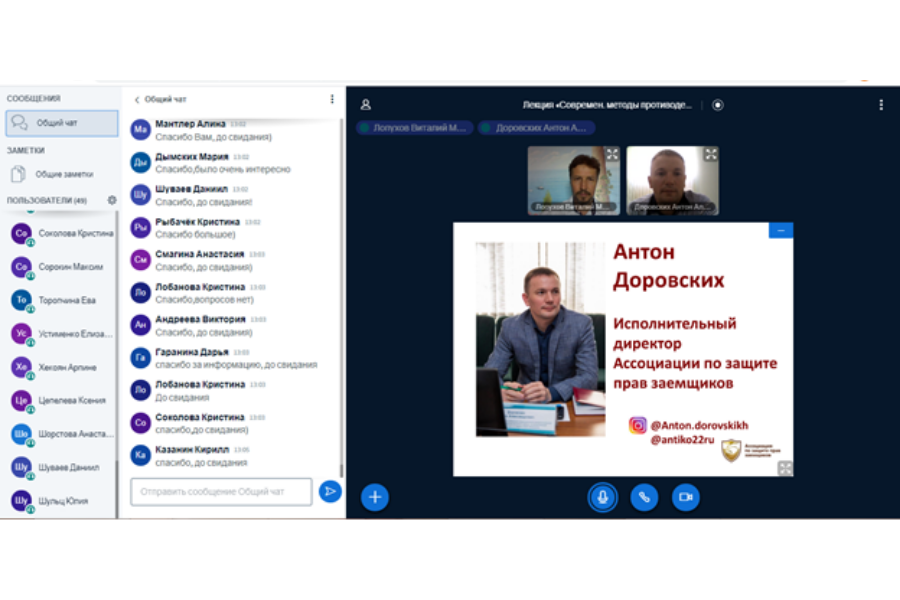Click Казанин Кирилл avatar in chat
The height and width of the screenshot is (600, 900).
coord(141,455)
